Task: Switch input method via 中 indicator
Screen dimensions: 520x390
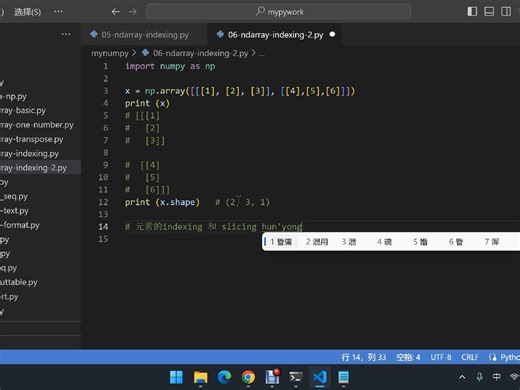Action: 496,377
